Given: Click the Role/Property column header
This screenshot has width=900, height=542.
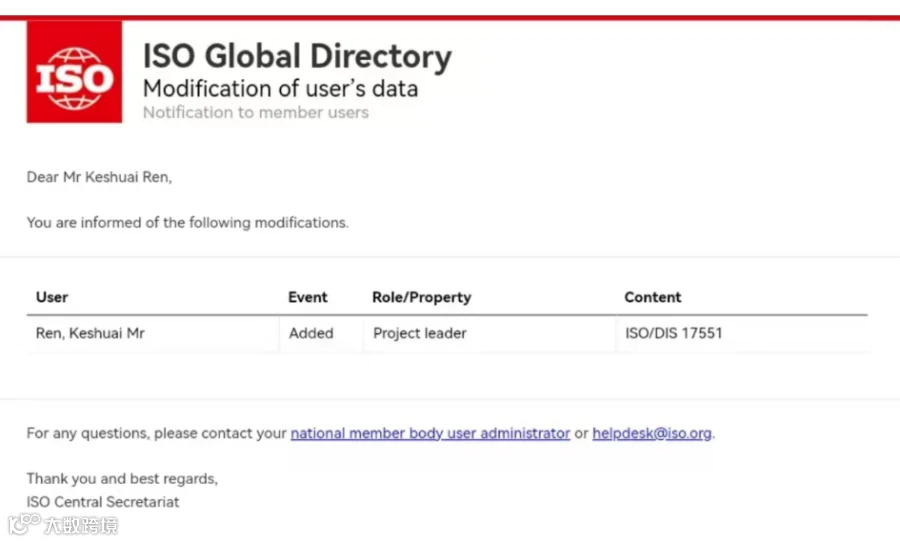Looking at the screenshot, I should (422, 297).
